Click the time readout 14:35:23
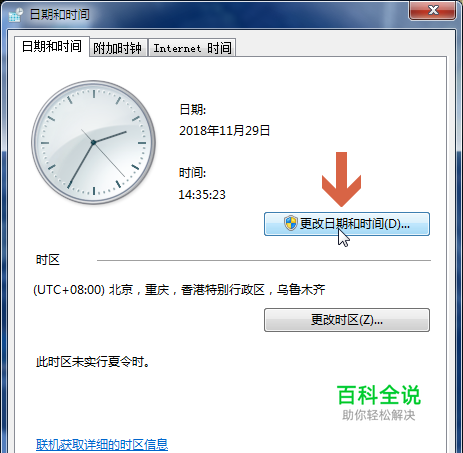This screenshot has height=453, width=463. click(x=202, y=195)
